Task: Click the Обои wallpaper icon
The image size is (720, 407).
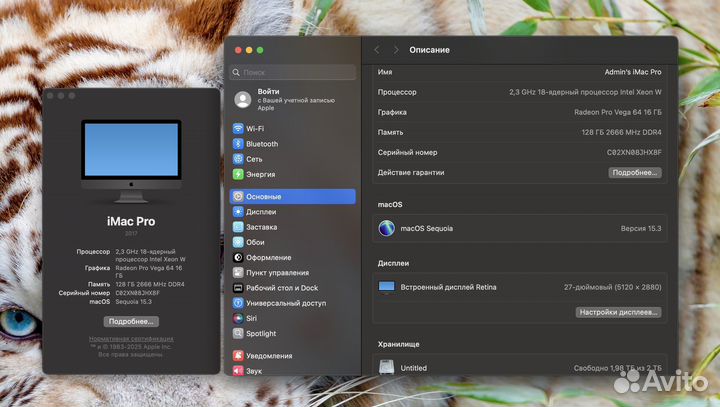Action: 238,242
